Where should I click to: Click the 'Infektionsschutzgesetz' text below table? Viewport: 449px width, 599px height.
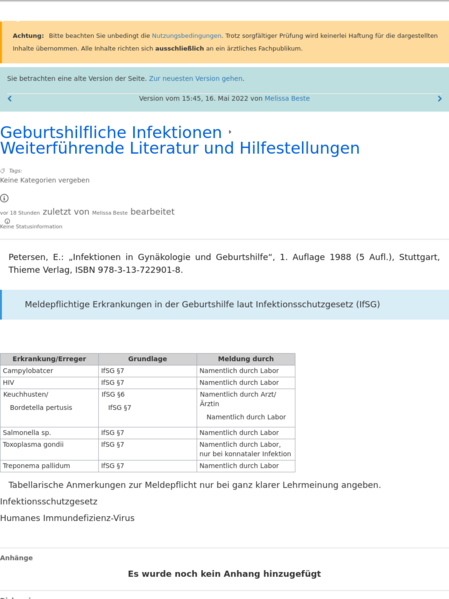point(49,502)
